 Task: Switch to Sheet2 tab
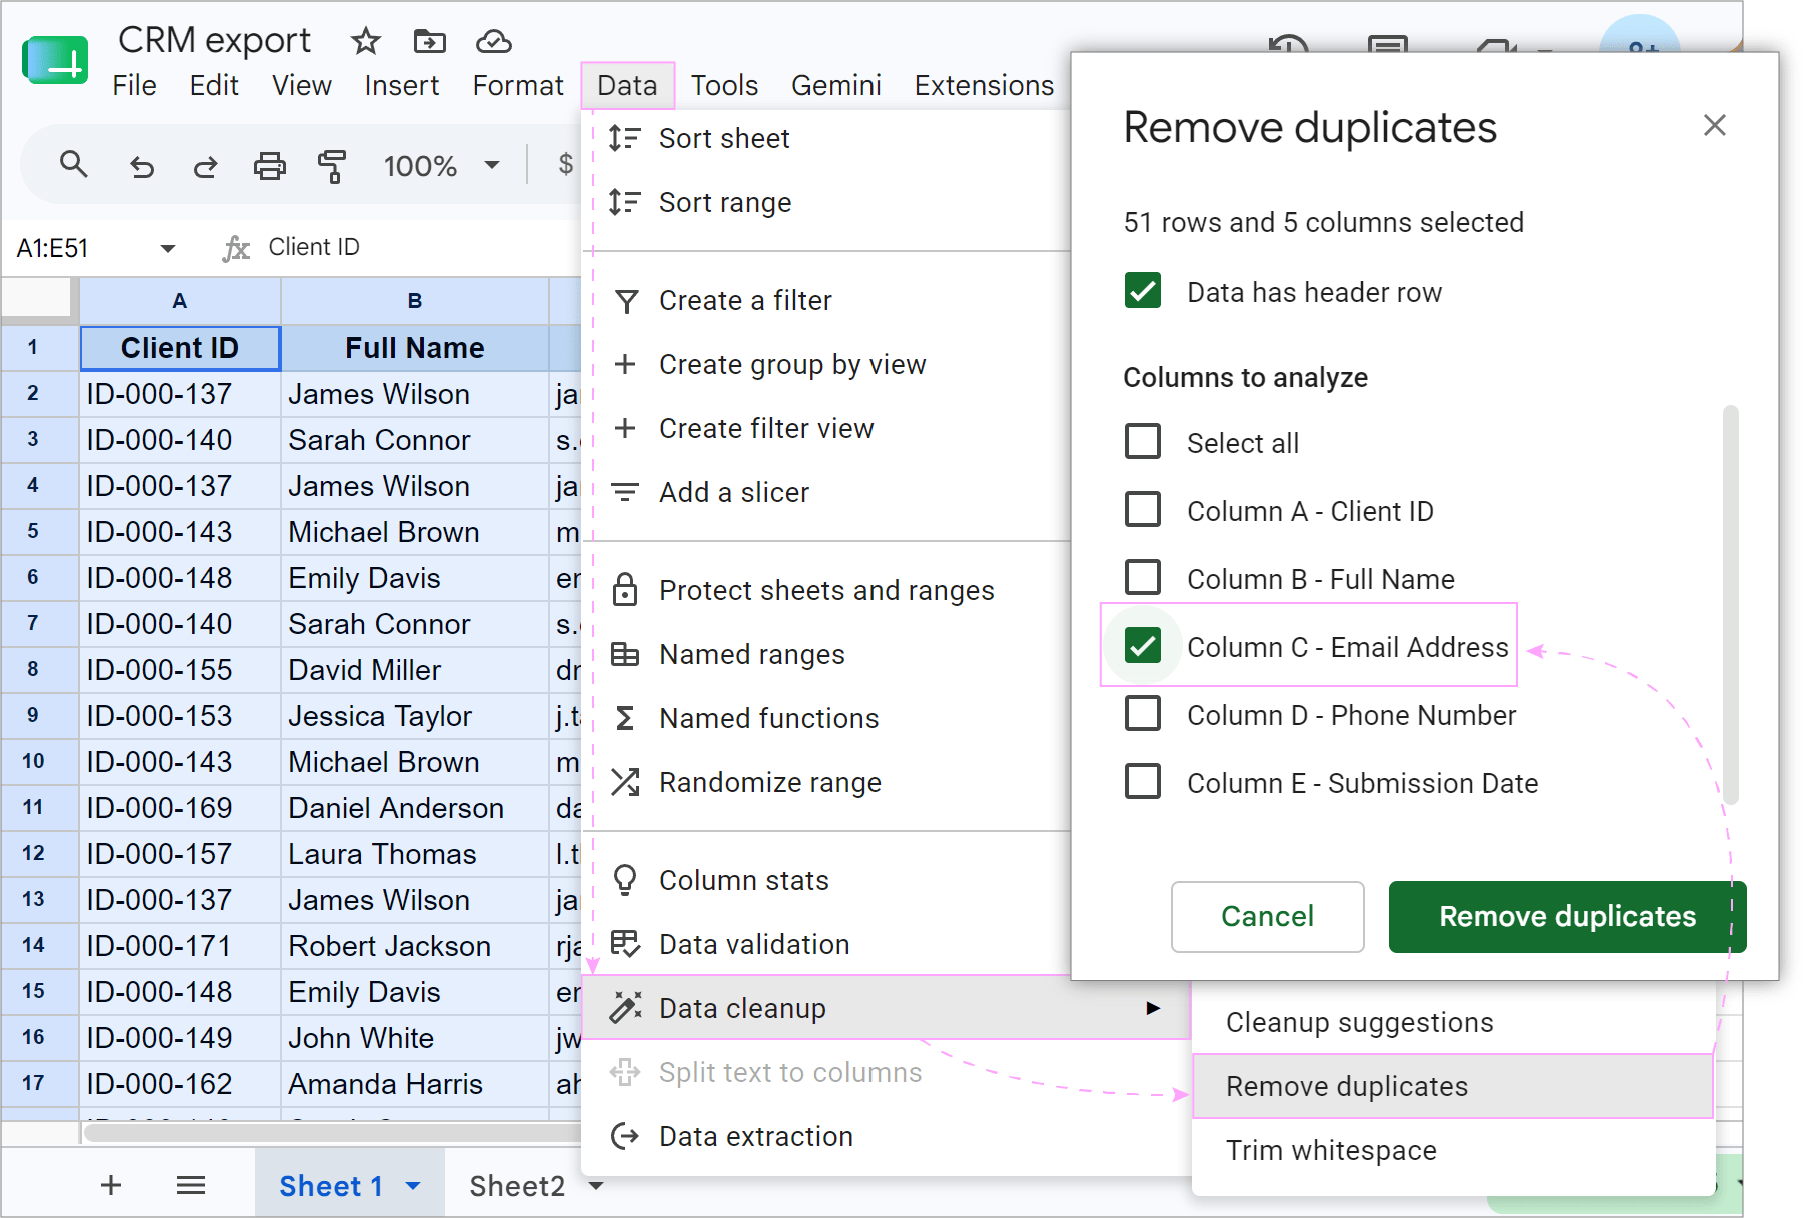pyautogui.click(x=517, y=1186)
